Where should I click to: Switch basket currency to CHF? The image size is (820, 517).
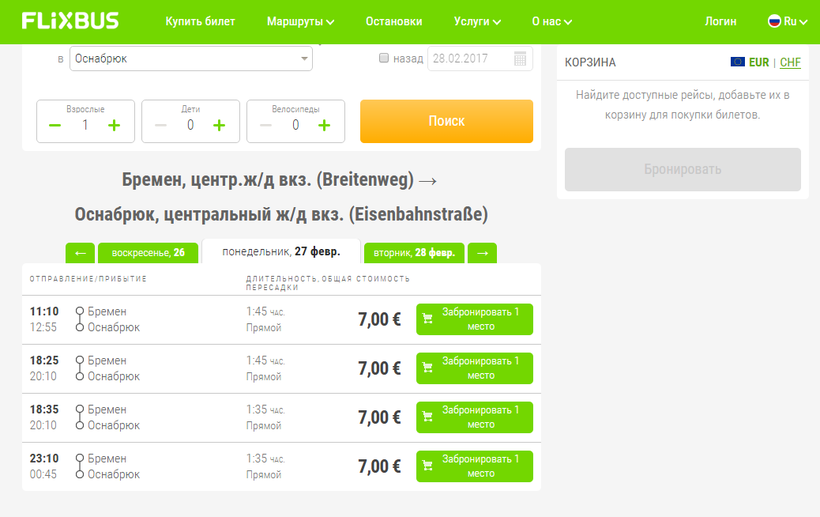tap(790, 62)
